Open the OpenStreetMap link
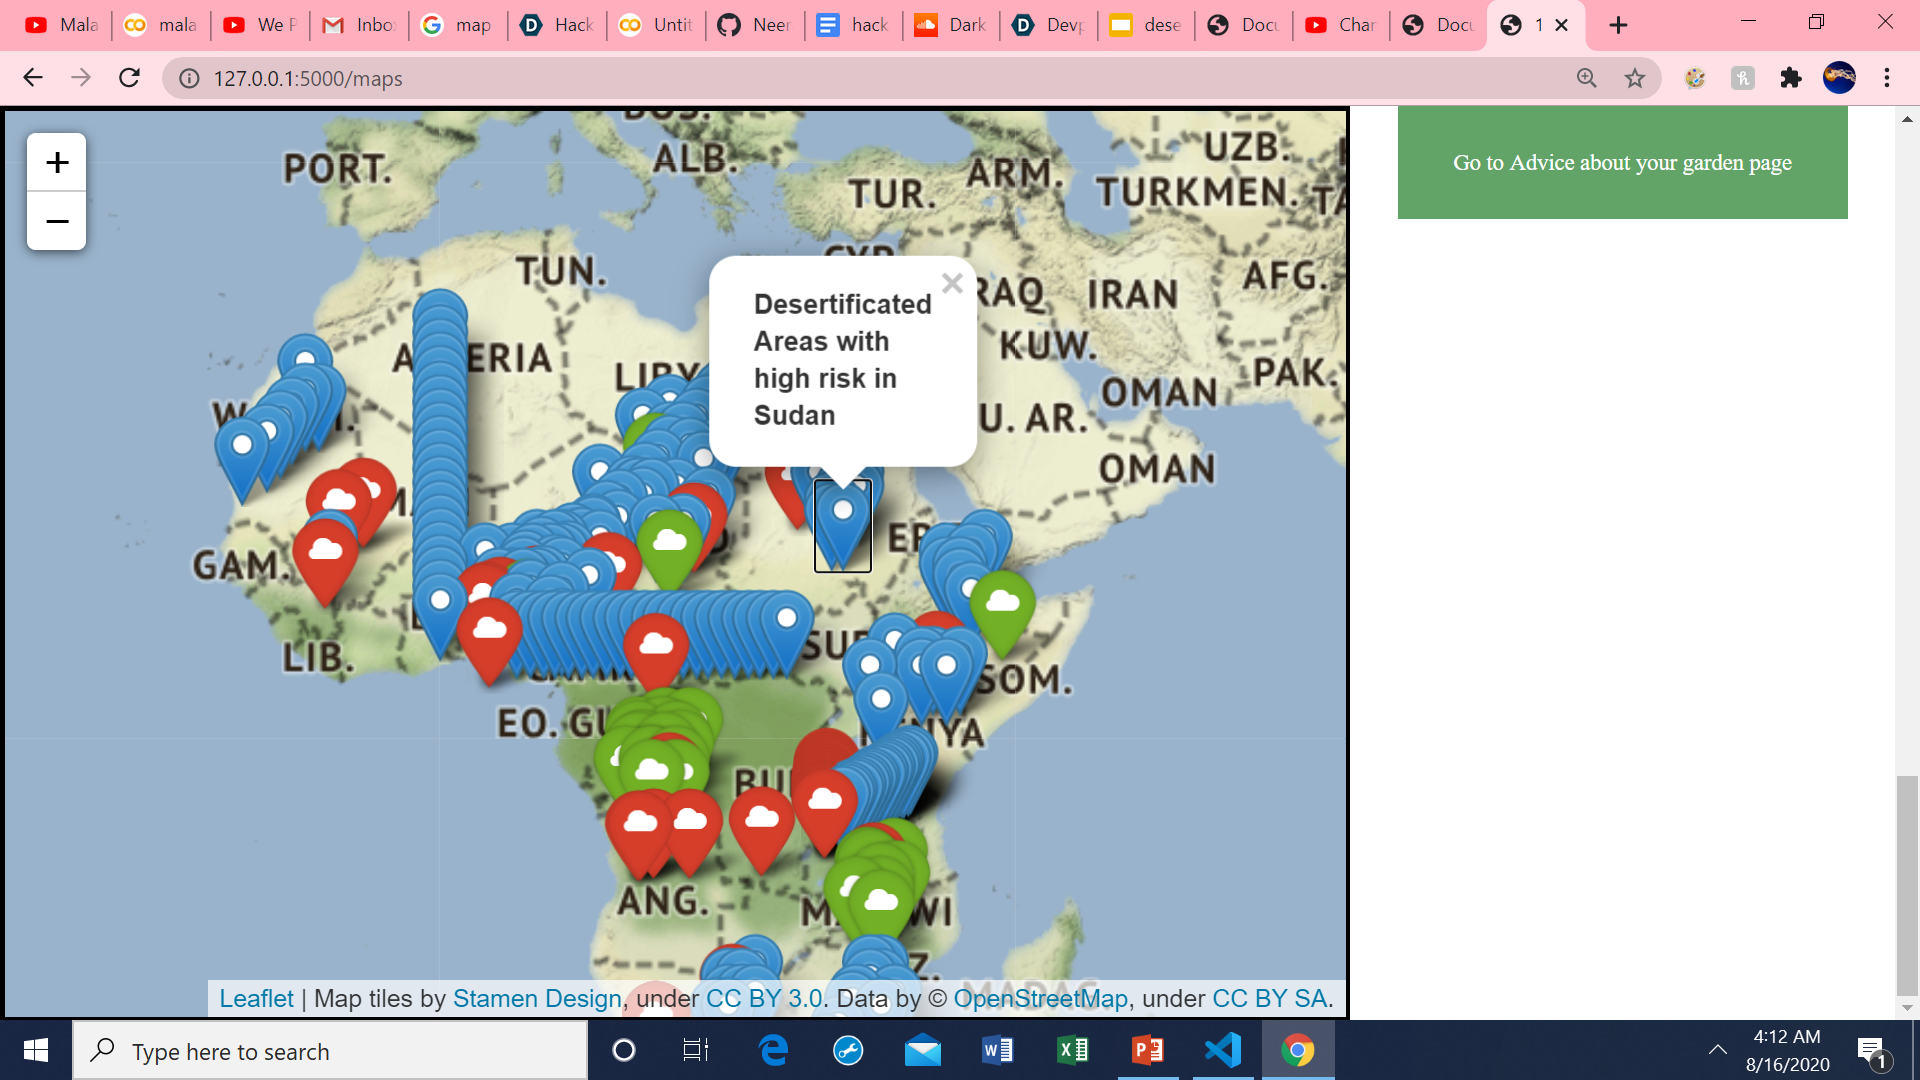 [x=1040, y=998]
